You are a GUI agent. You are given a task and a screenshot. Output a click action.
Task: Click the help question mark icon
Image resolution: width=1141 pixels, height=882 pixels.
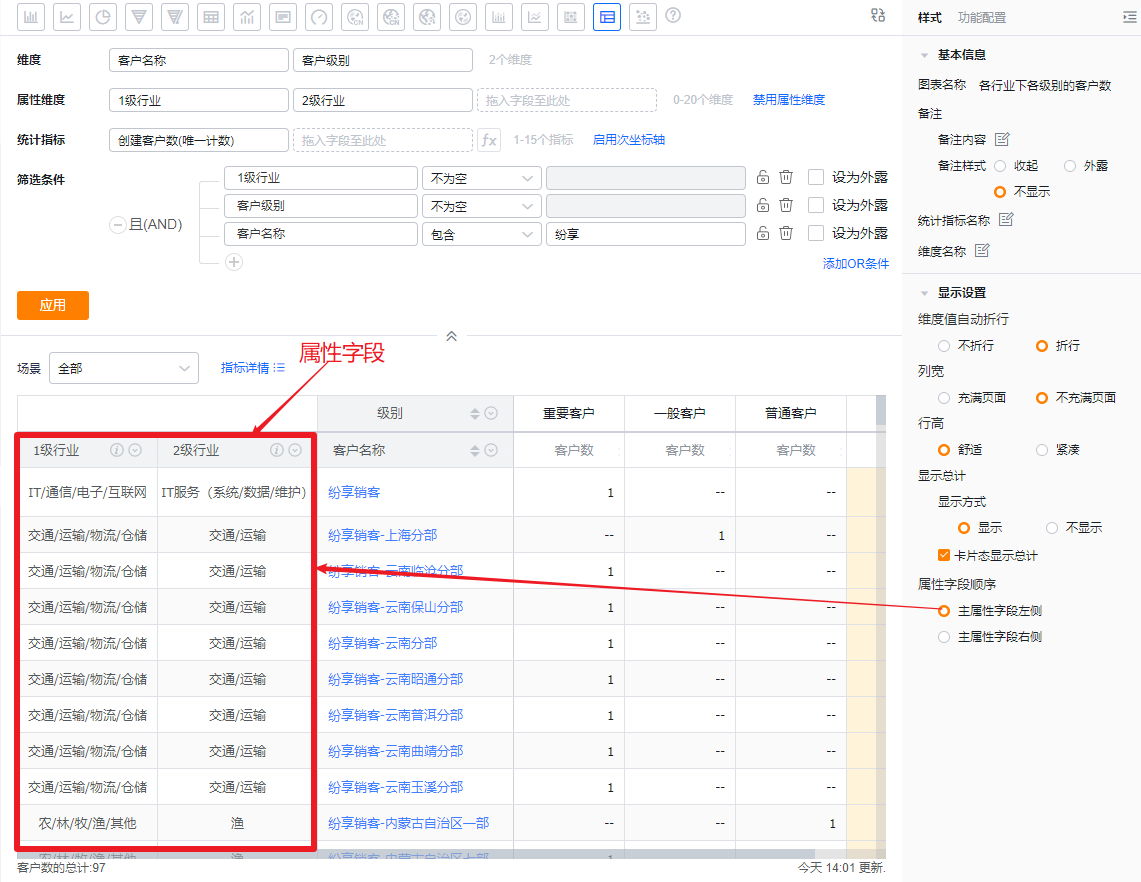click(673, 16)
